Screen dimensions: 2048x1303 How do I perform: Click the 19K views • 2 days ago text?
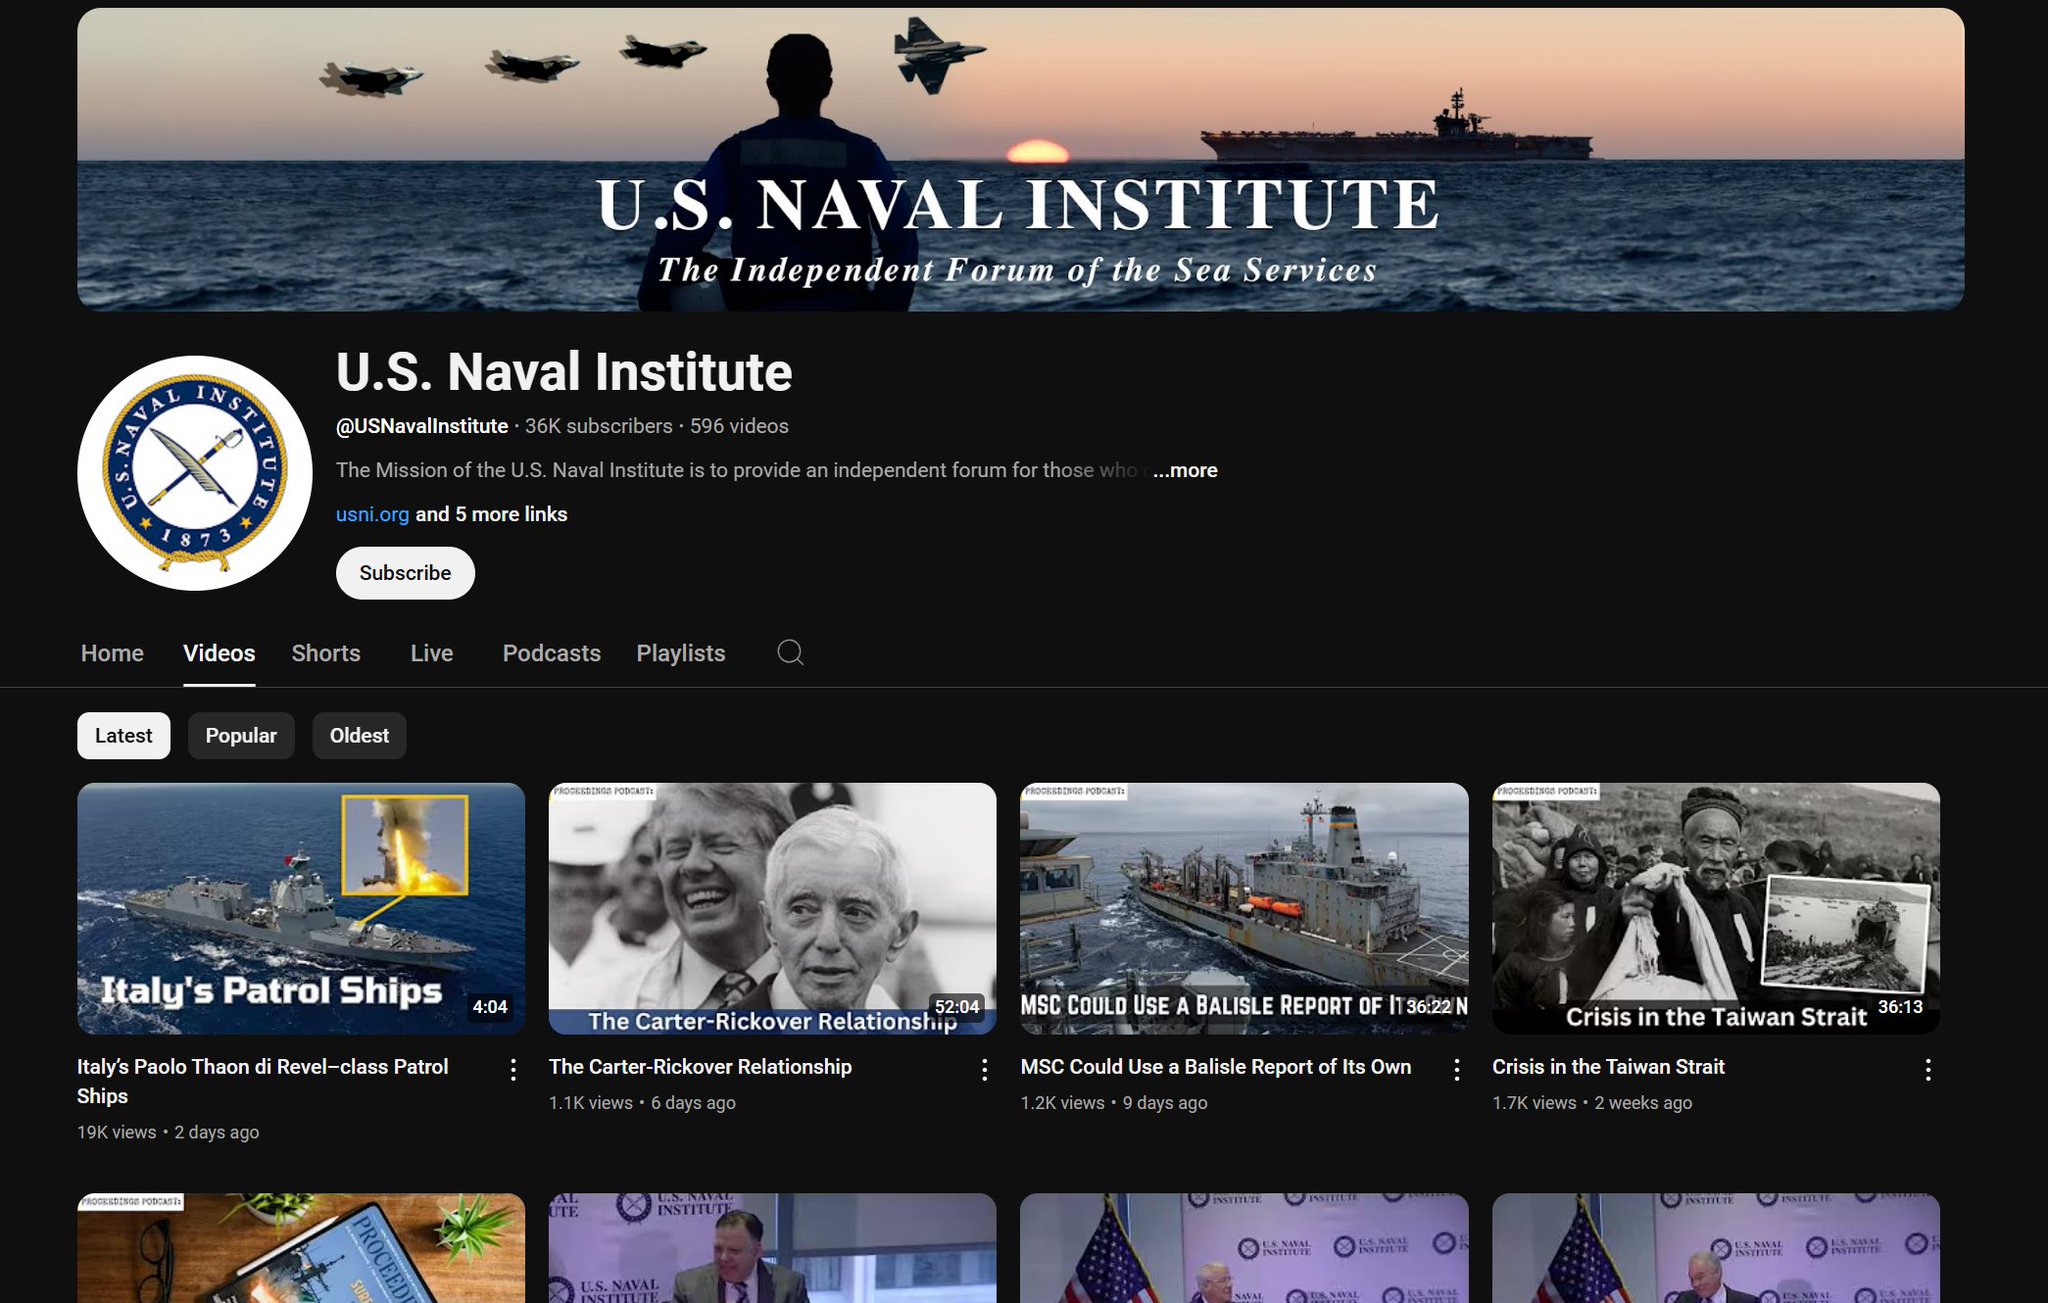(168, 1132)
